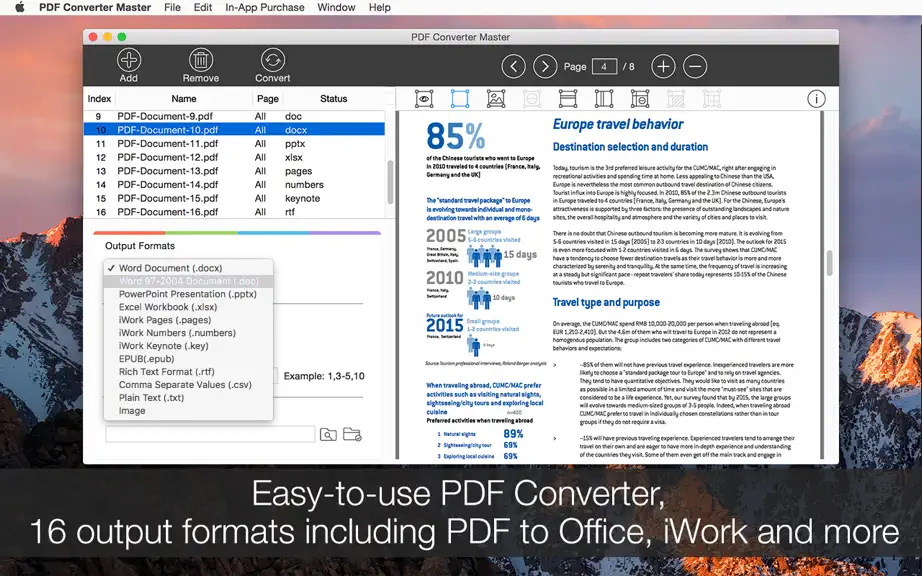Screen dimensions: 922x576
Task: Click the output folder path field
Action: tap(210, 434)
